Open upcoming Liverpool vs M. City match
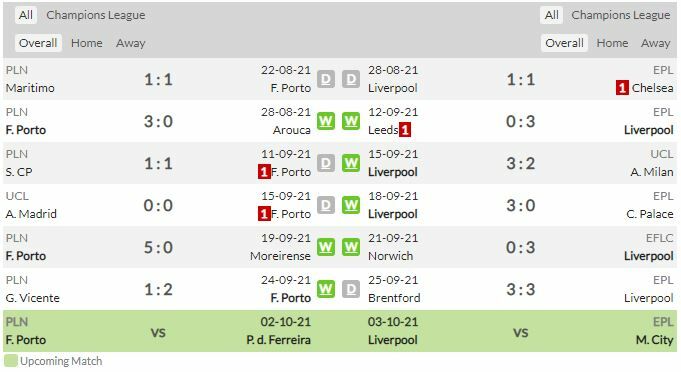The height and width of the screenshot is (372, 681). click(521, 331)
